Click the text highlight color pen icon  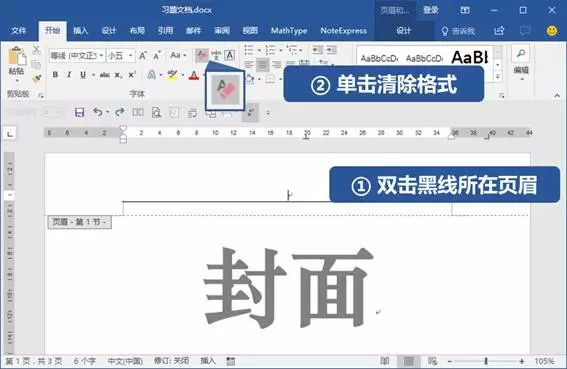pos(172,75)
